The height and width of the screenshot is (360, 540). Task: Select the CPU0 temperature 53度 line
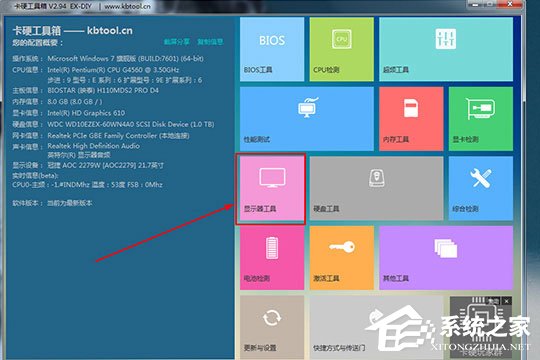coord(87,185)
